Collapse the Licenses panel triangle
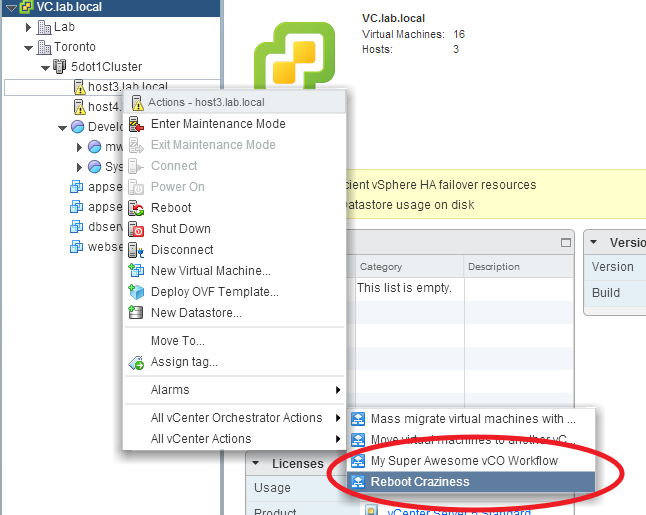 [255, 463]
